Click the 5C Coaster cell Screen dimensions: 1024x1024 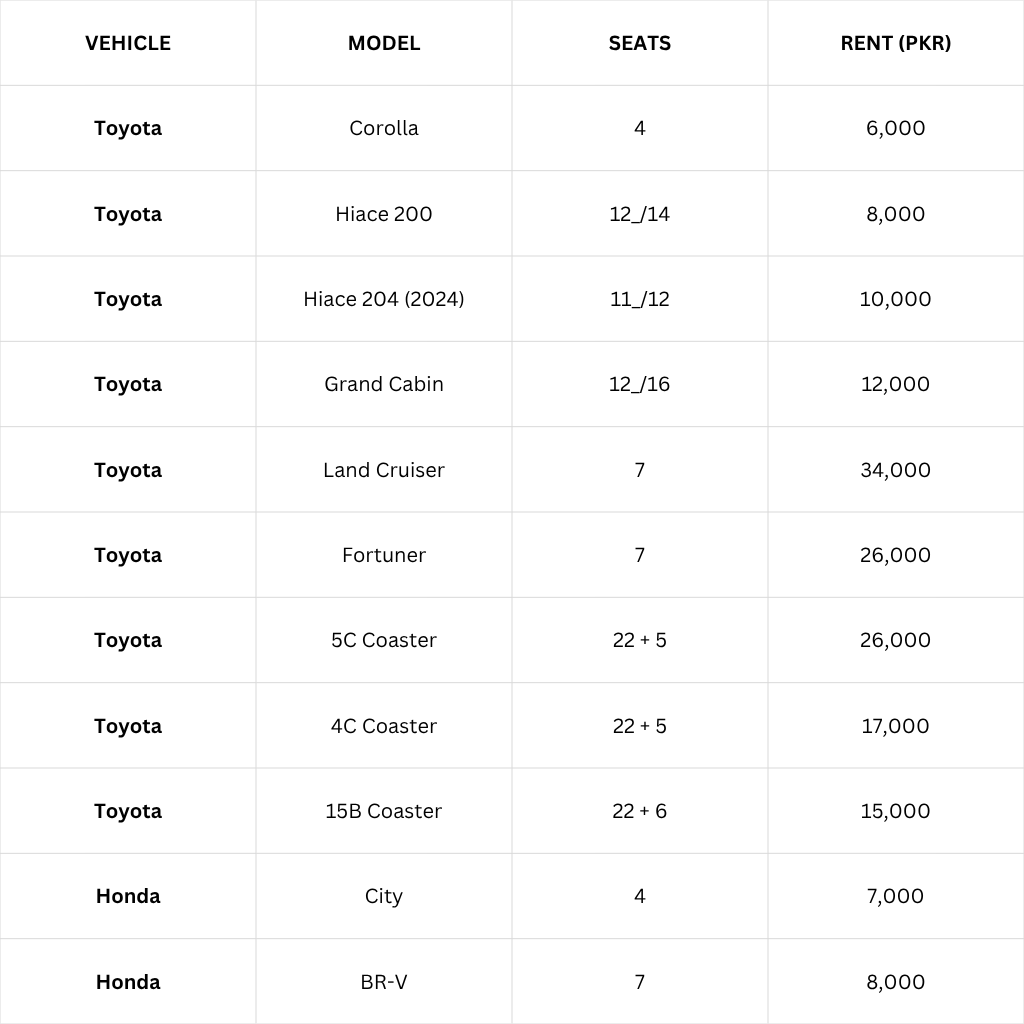[x=384, y=640]
